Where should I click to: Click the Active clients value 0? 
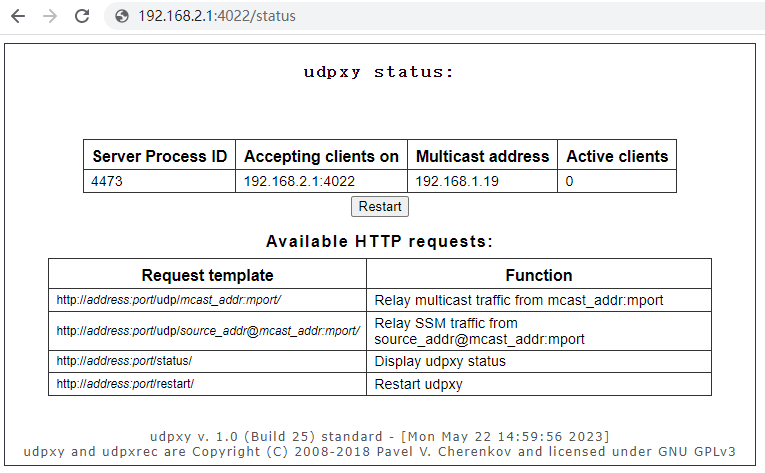tap(570, 182)
